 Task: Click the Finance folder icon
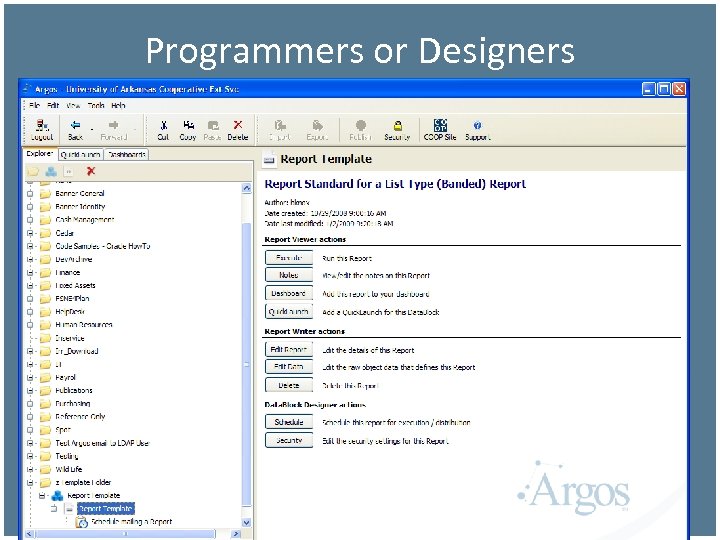45,273
